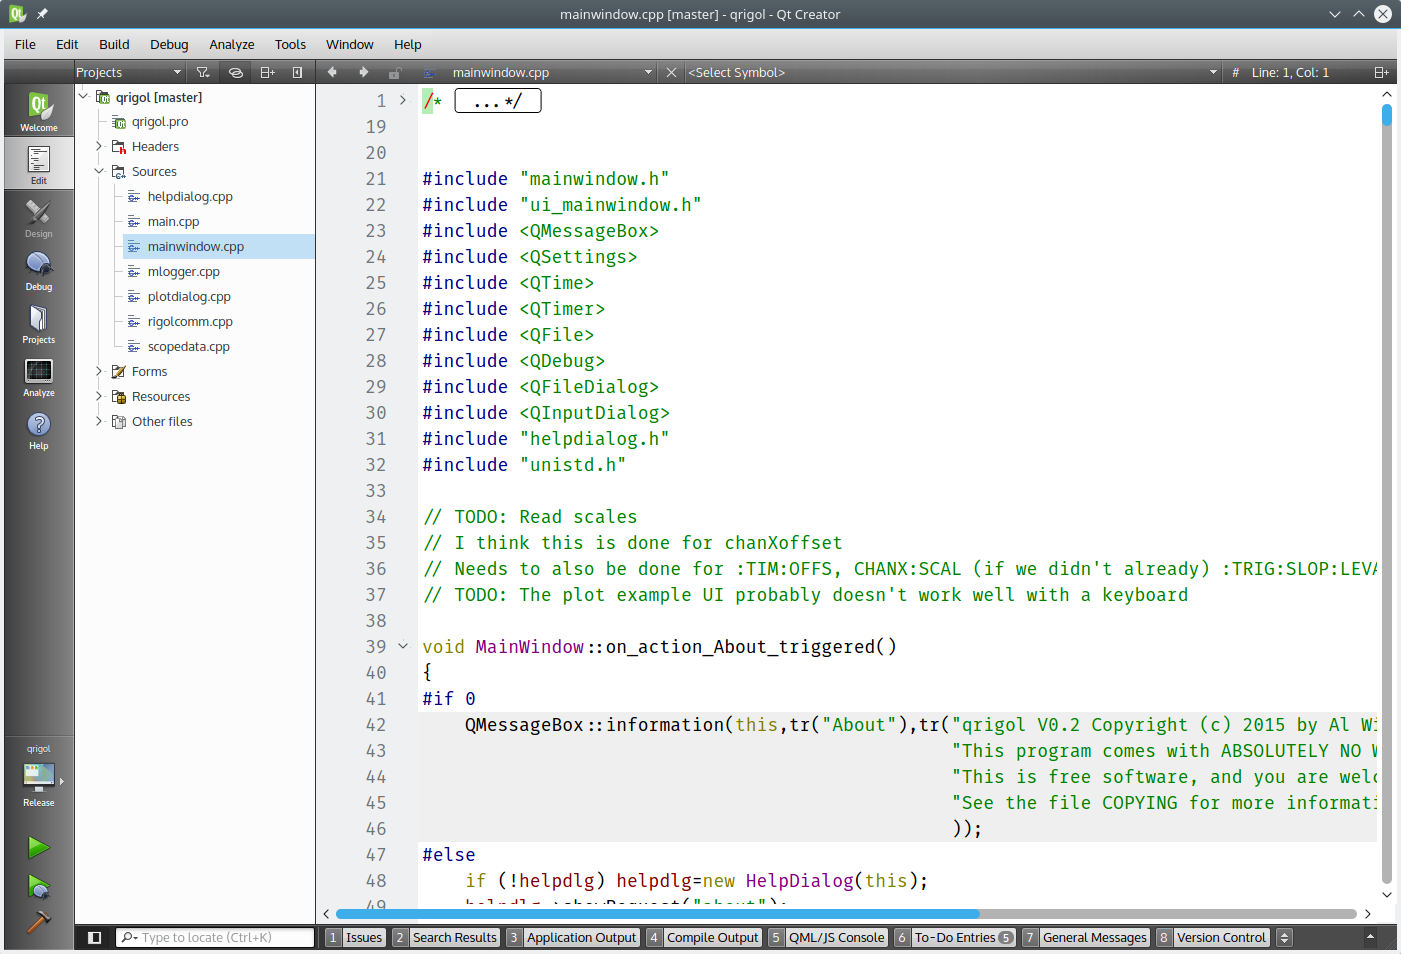Toggle synchronize with editor link icon
Viewport: 1401px width, 954px height.
235,72
